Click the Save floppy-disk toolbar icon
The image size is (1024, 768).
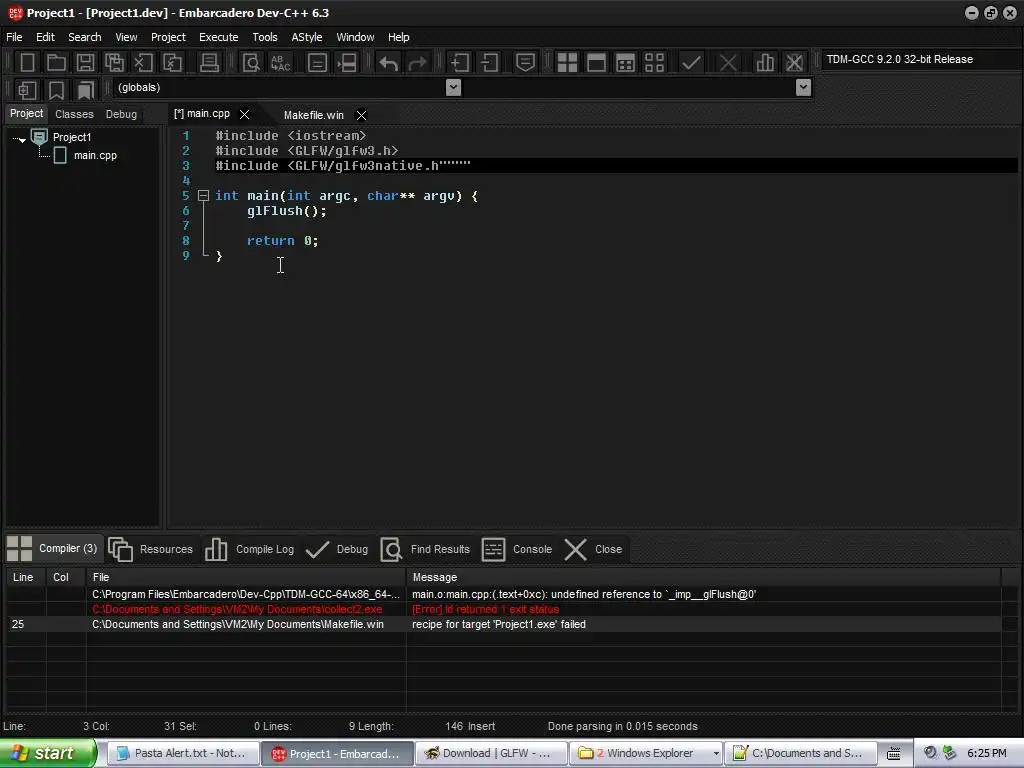click(x=85, y=63)
